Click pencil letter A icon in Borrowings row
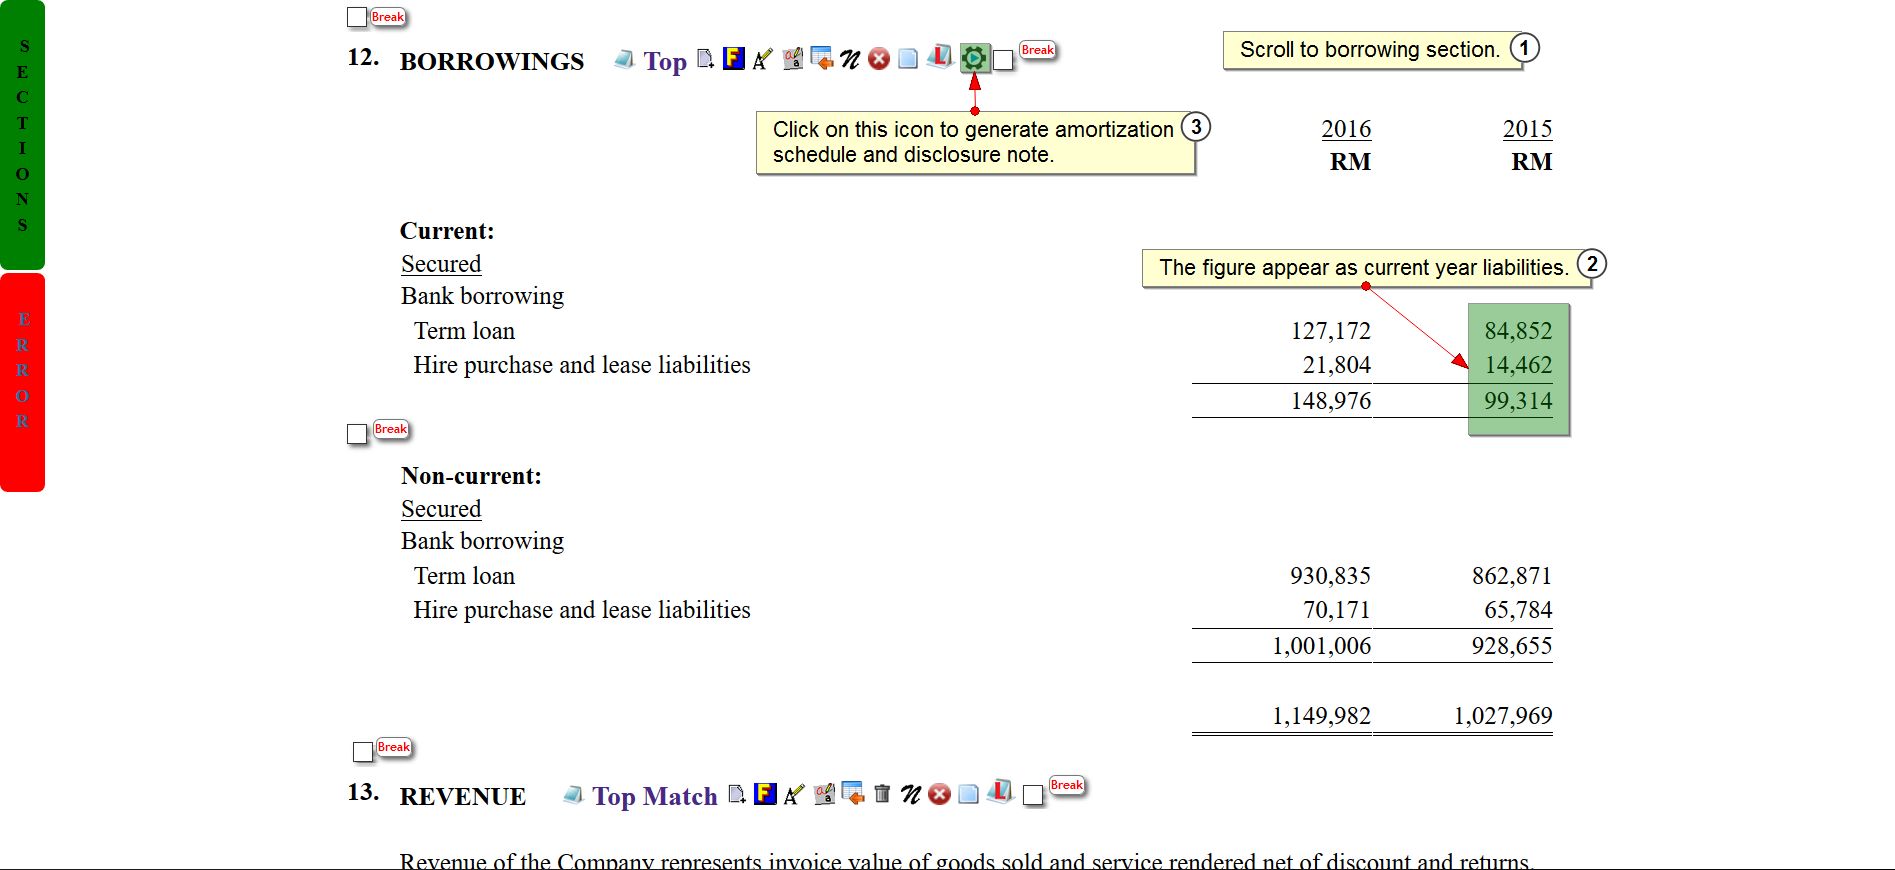The height and width of the screenshot is (870, 1895). pos(763,60)
